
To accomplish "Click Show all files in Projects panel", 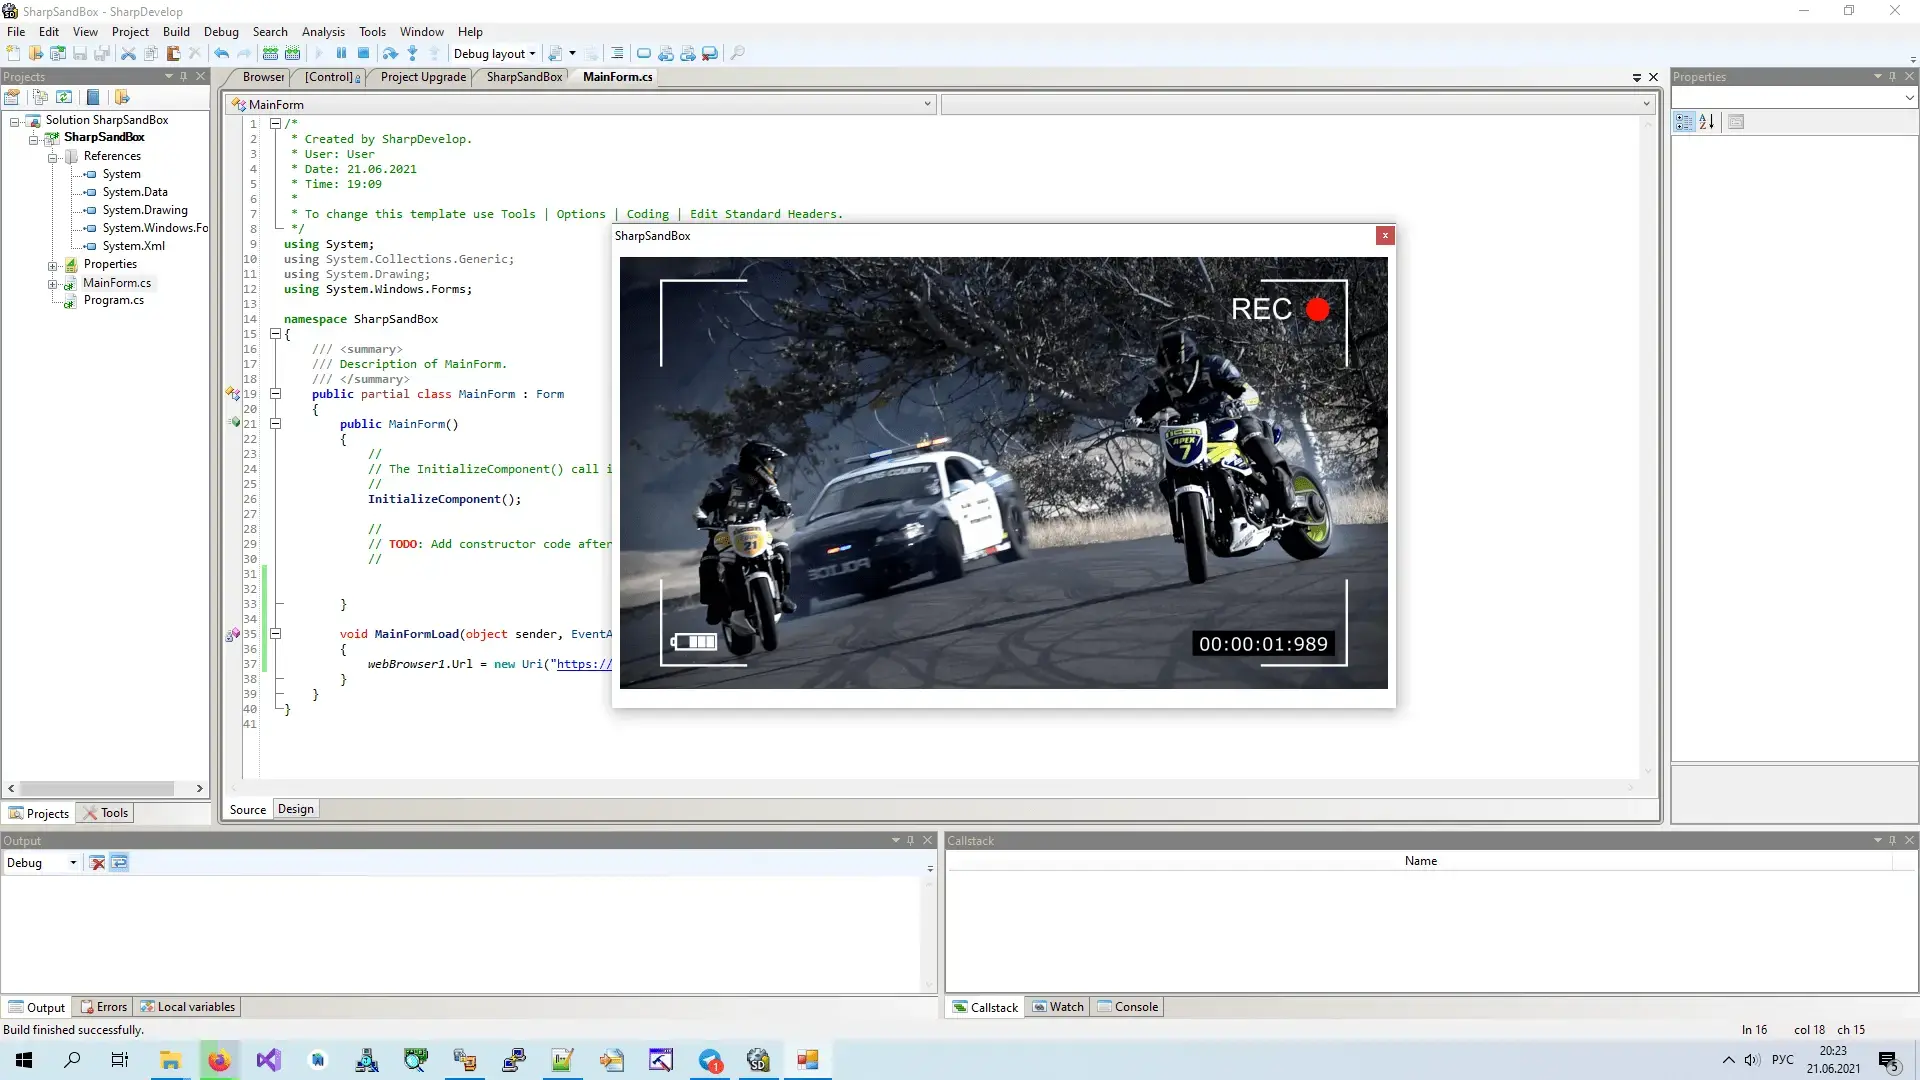I will (40, 97).
